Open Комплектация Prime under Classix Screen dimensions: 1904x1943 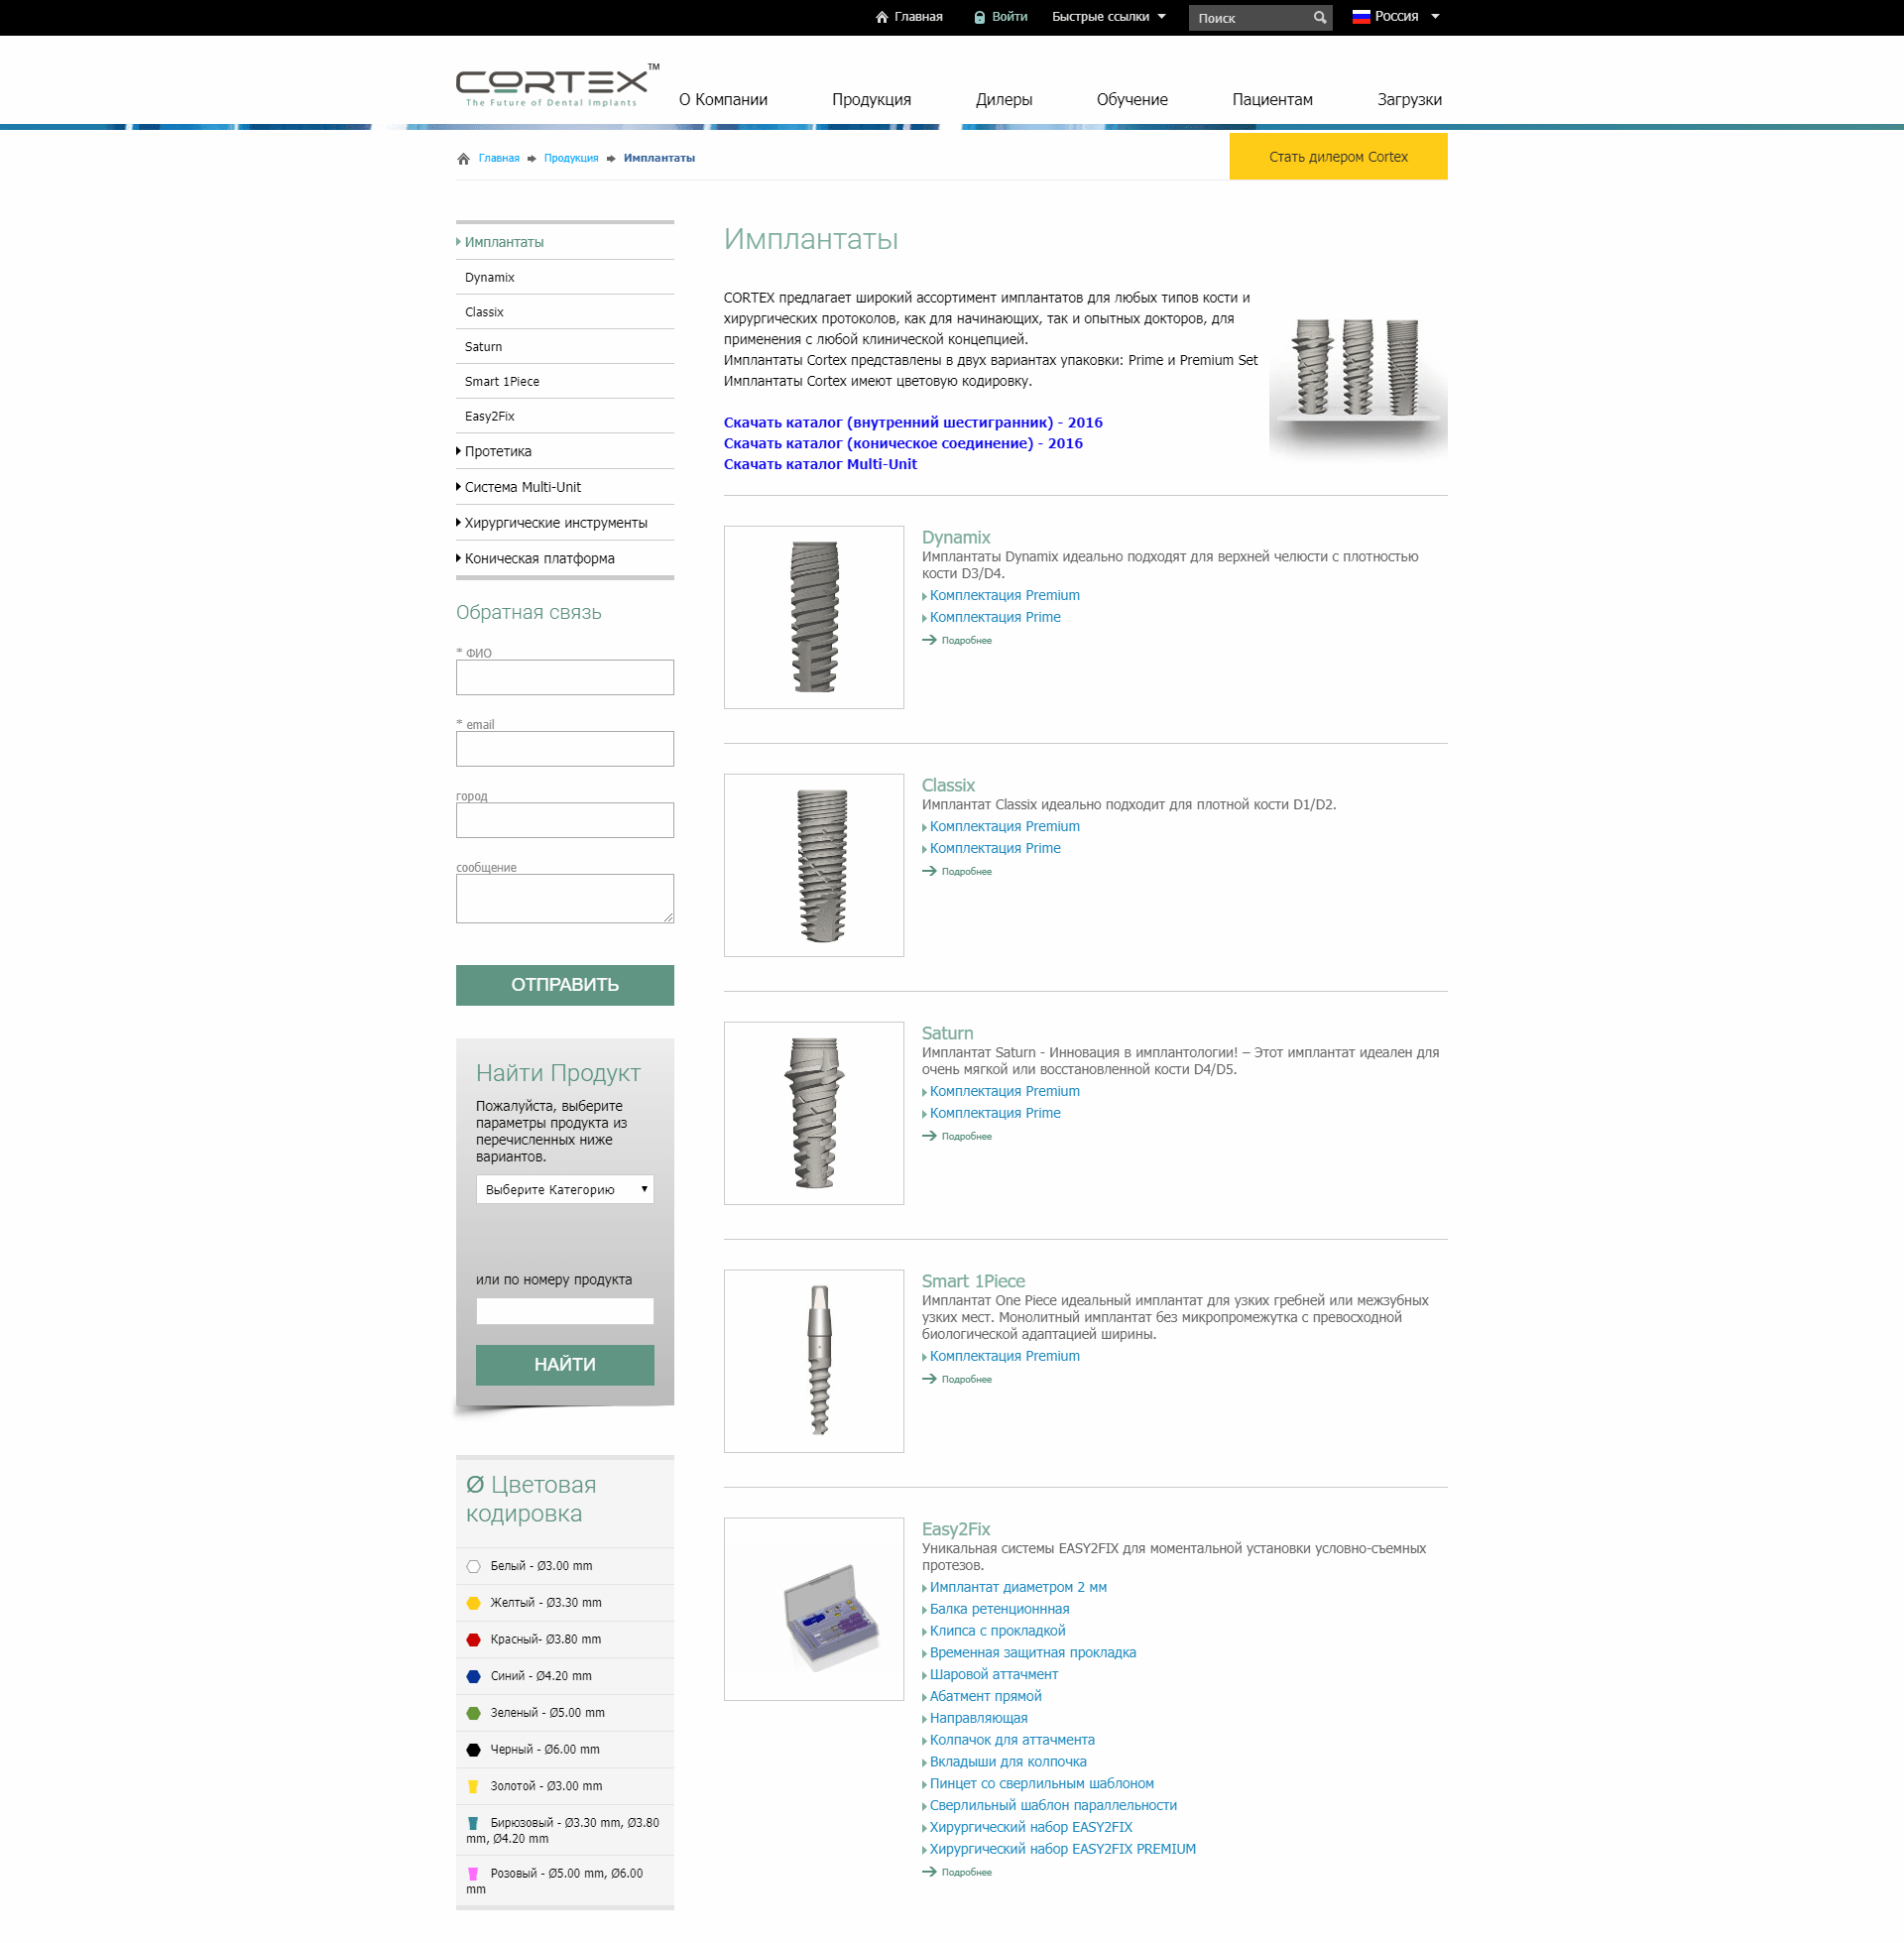(995, 848)
